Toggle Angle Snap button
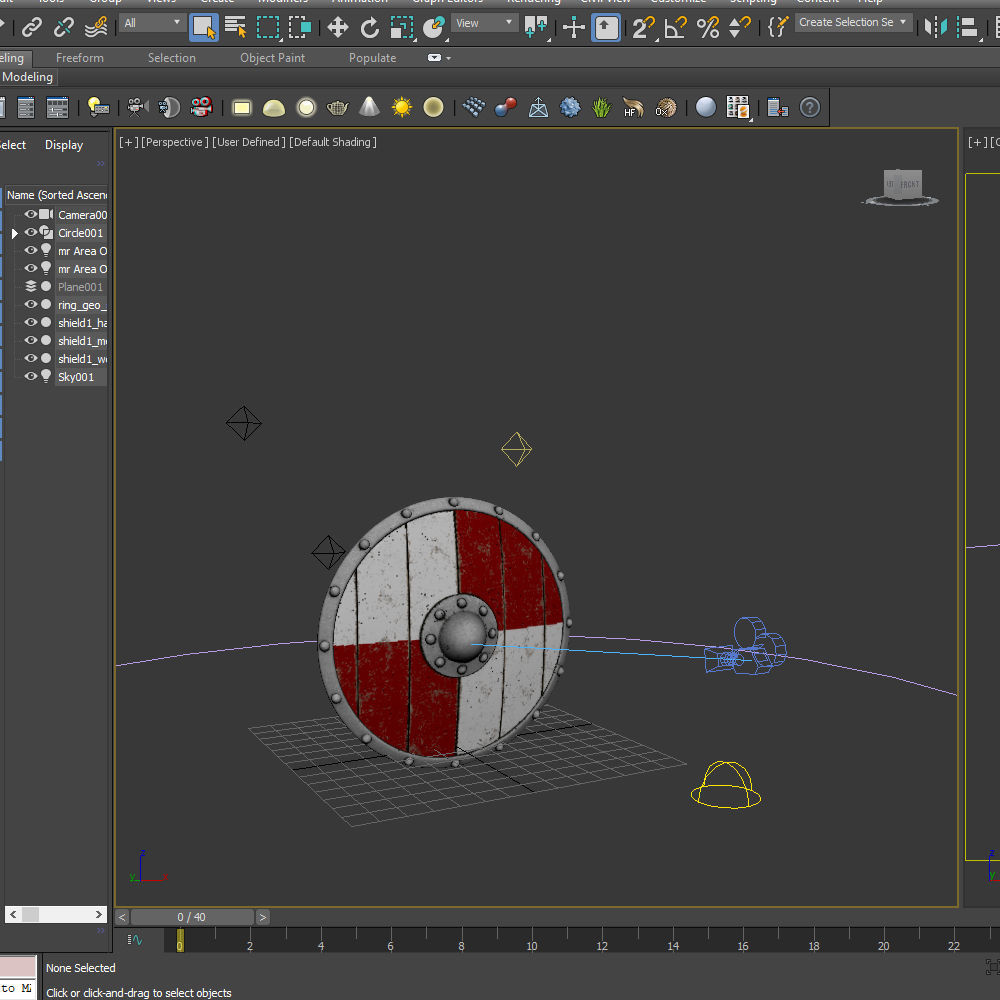Viewport: 1000px width, 1000px height. [x=675, y=27]
